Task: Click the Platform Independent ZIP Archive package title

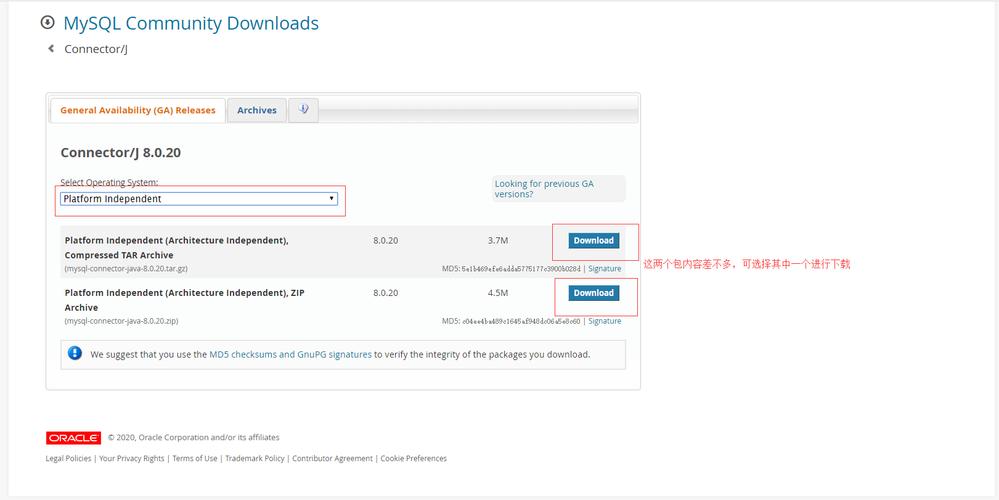Action: 185,300
